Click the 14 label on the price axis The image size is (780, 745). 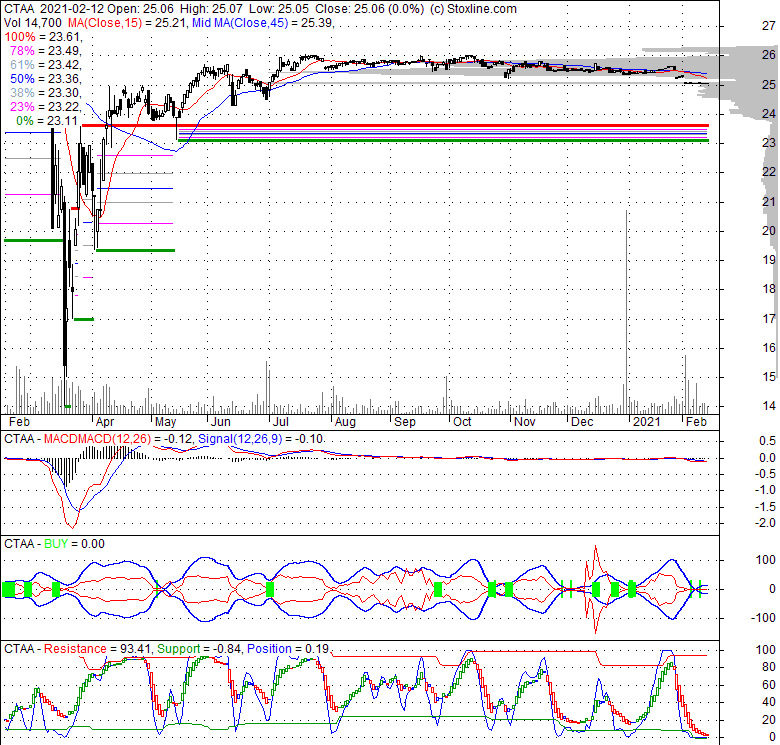coord(769,406)
